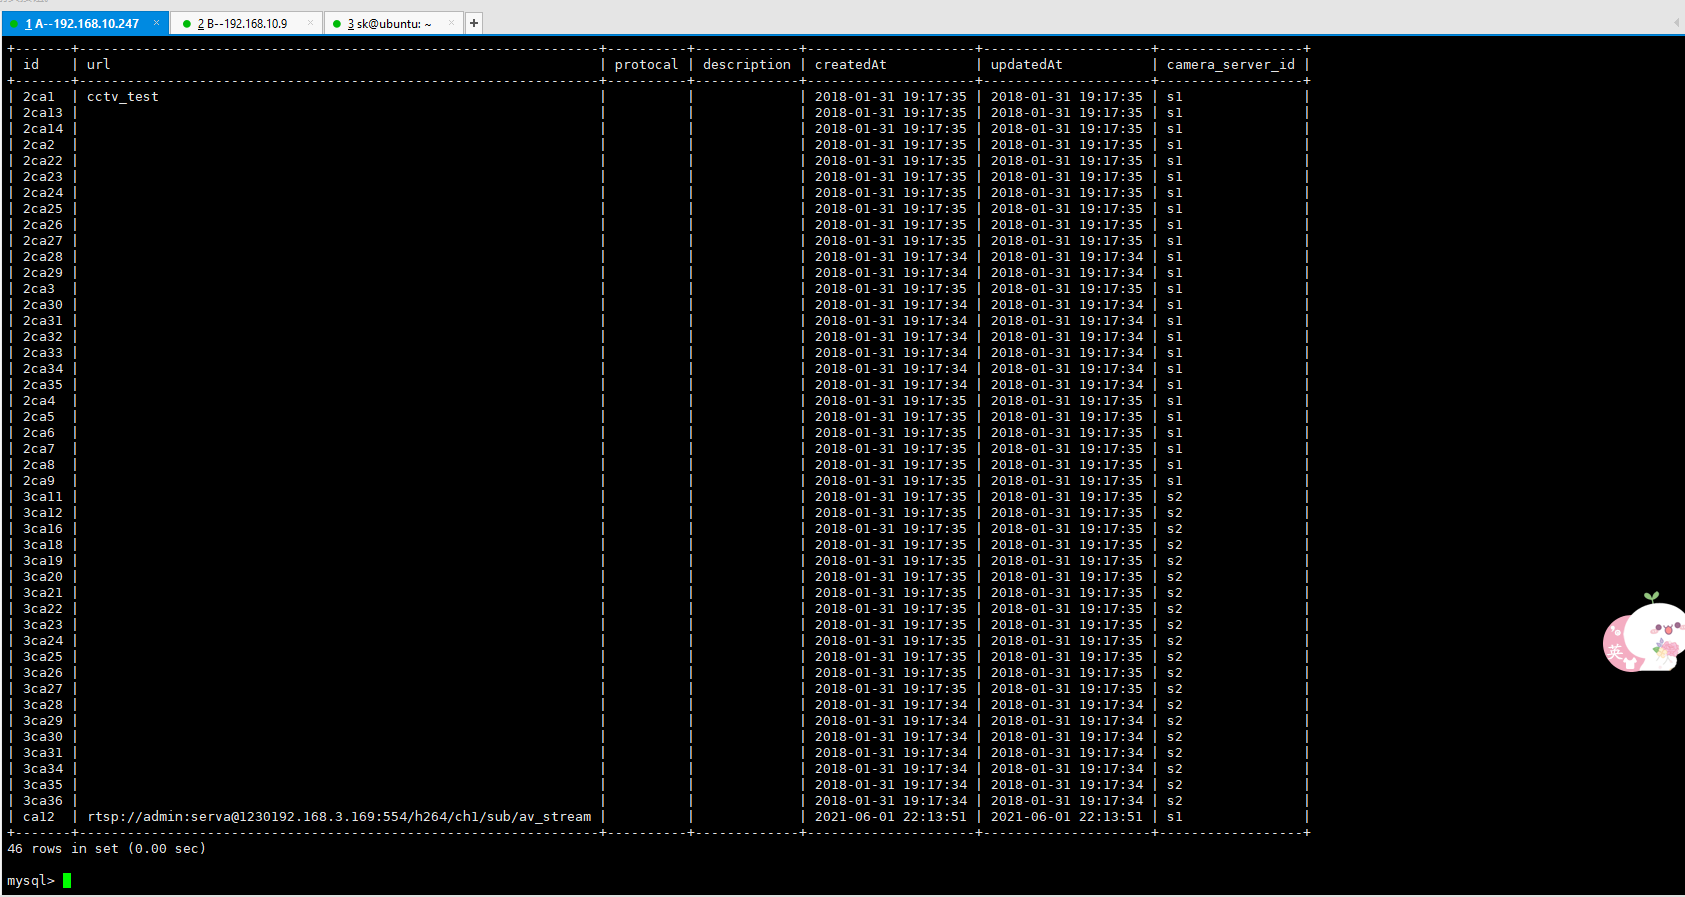Image resolution: width=1685 pixels, height=897 pixels.
Task: Click the rtsp://admin:serva@1230192.168.3.169 url value
Action: [339, 817]
